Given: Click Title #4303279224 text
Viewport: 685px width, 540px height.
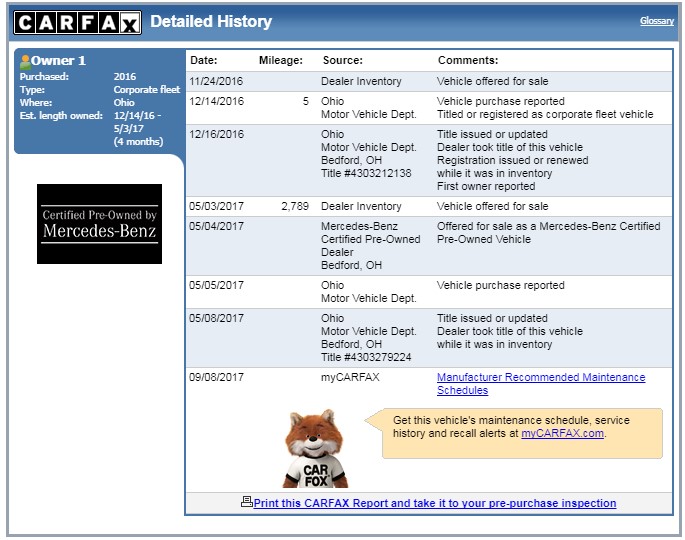Looking at the screenshot, I should click(366, 357).
